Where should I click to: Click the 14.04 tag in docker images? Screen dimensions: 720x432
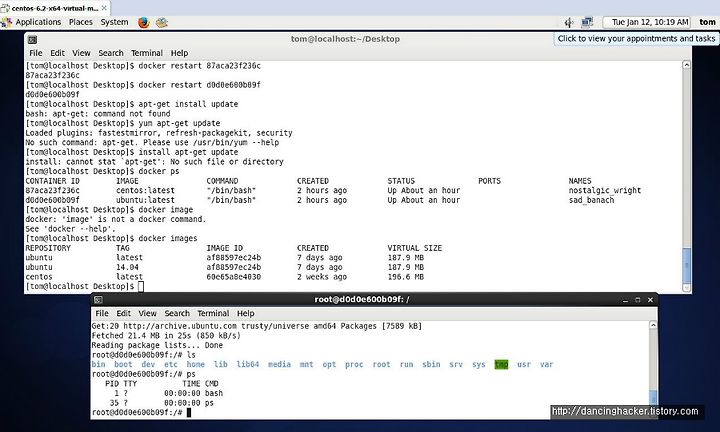coord(127,267)
